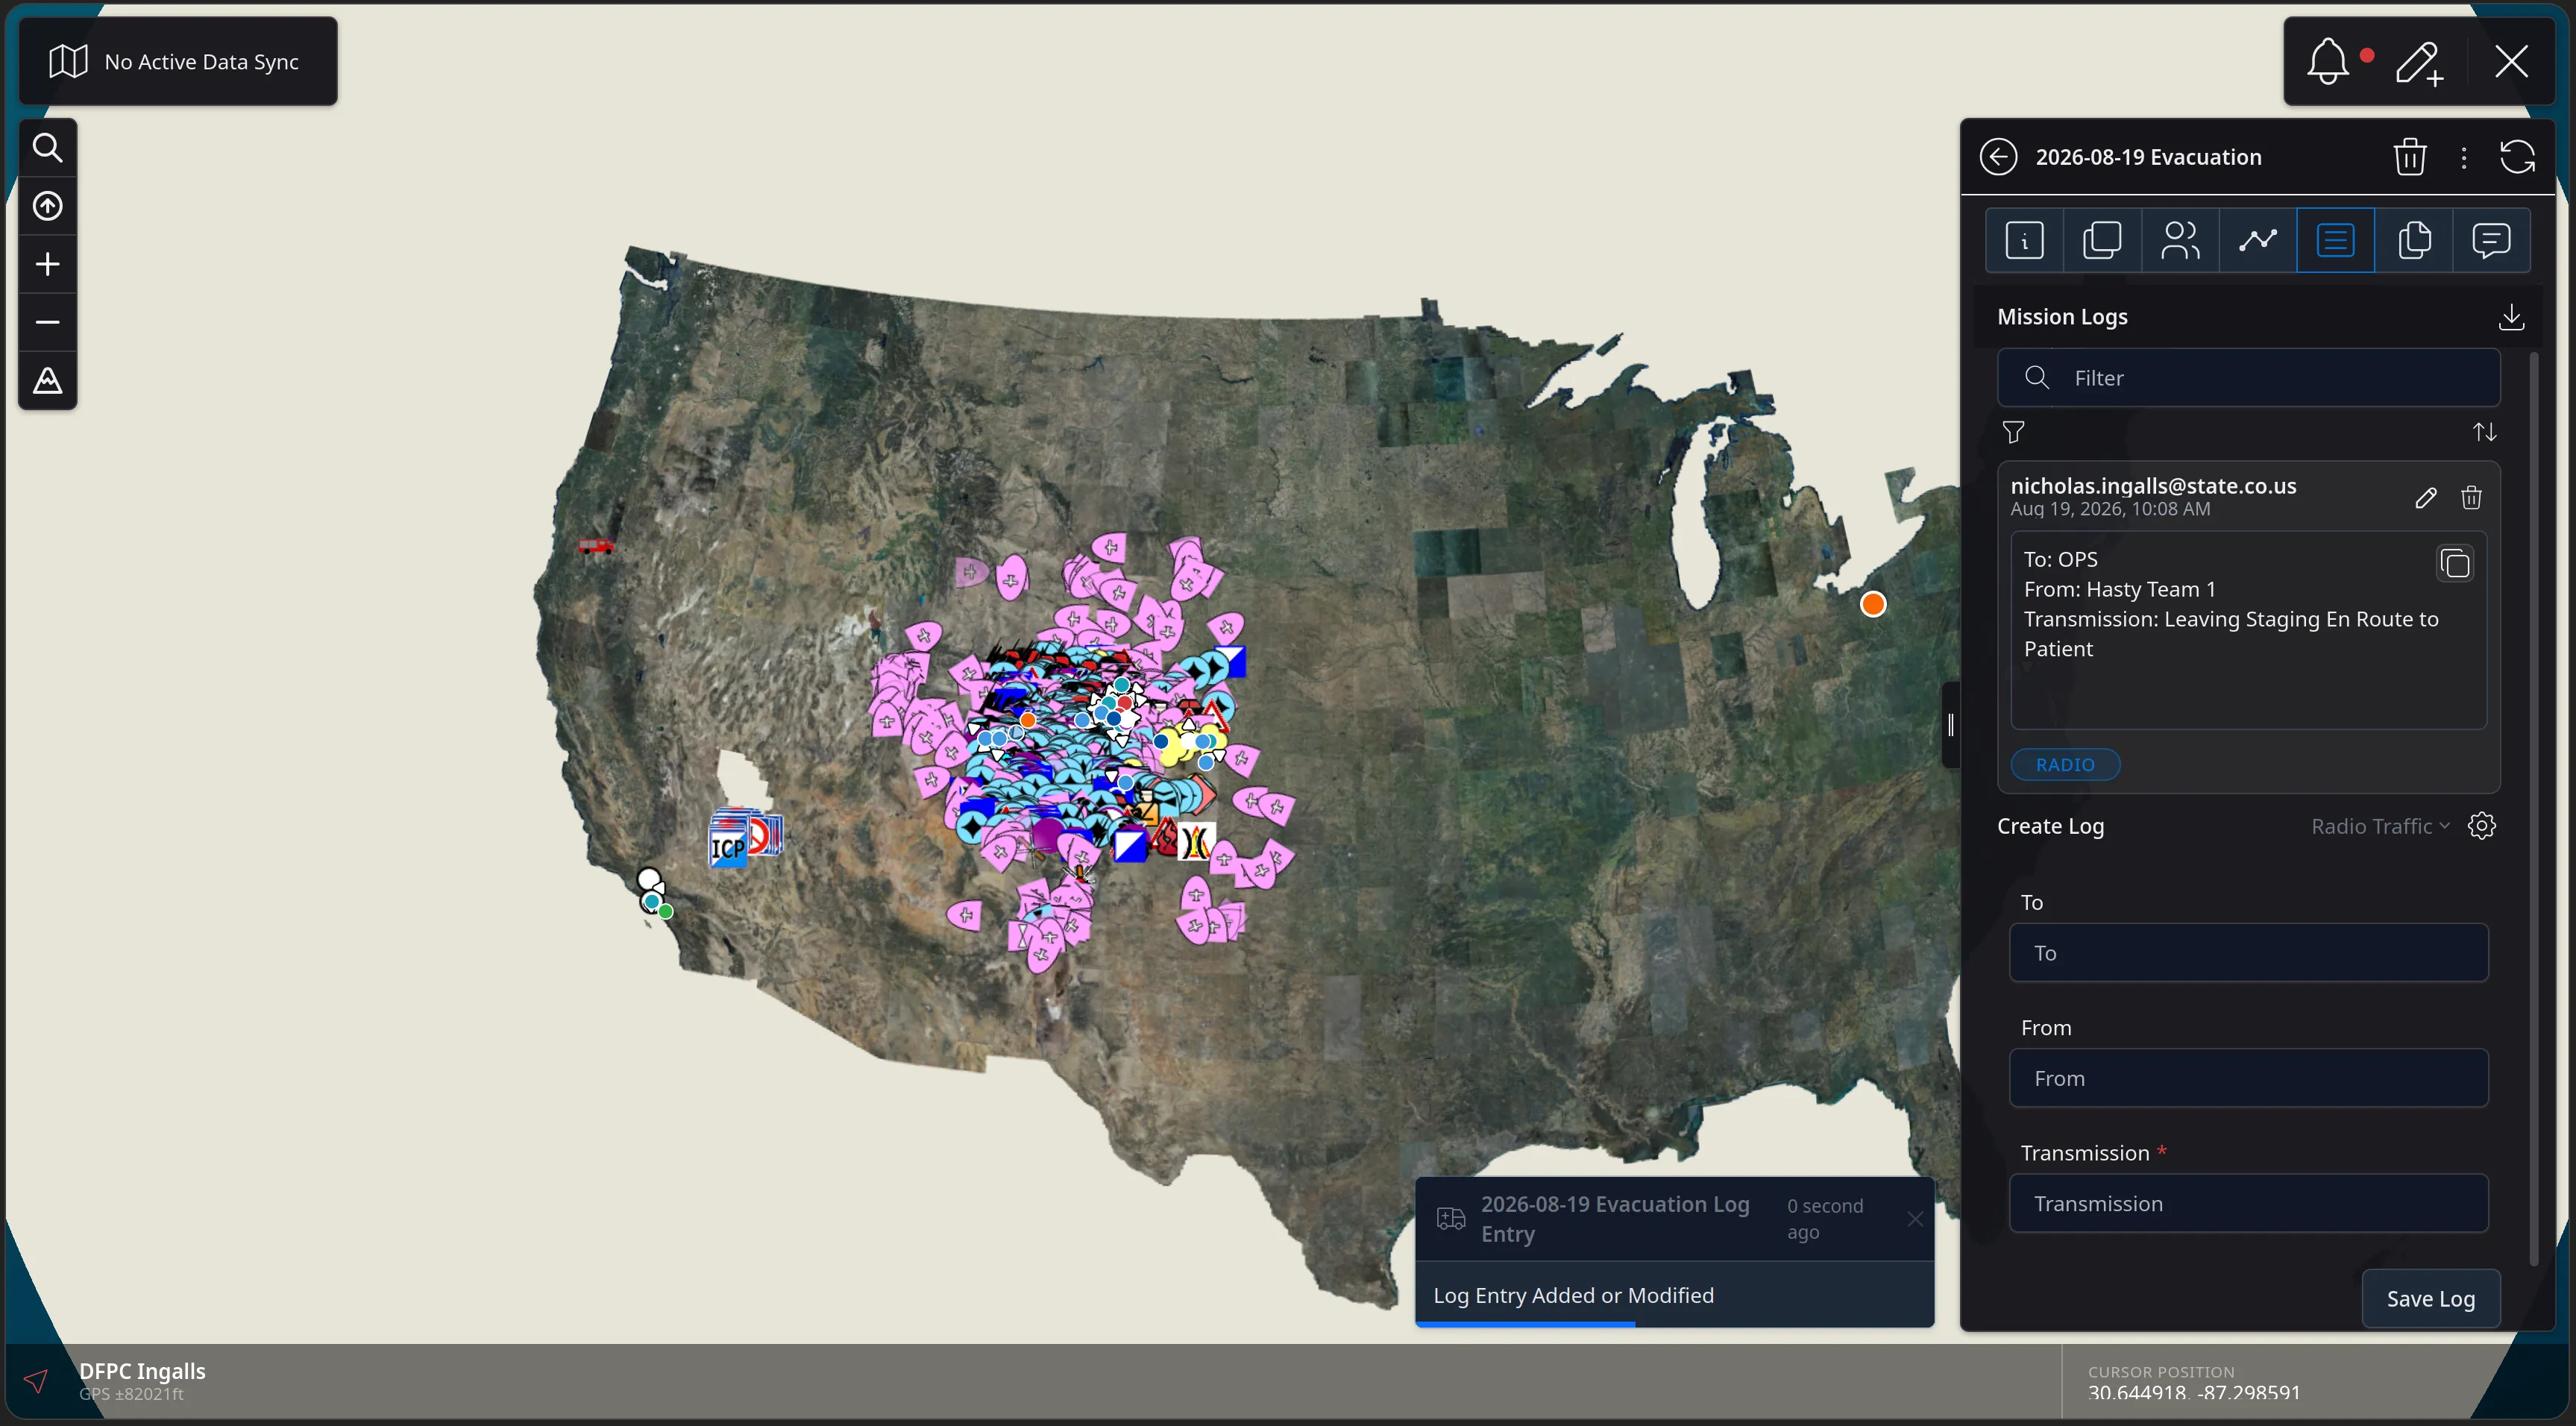Image resolution: width=2576 pixels, height=1426 pixels.
Task: Toggle log sort order arrows
Action: tap(2485, 432)
